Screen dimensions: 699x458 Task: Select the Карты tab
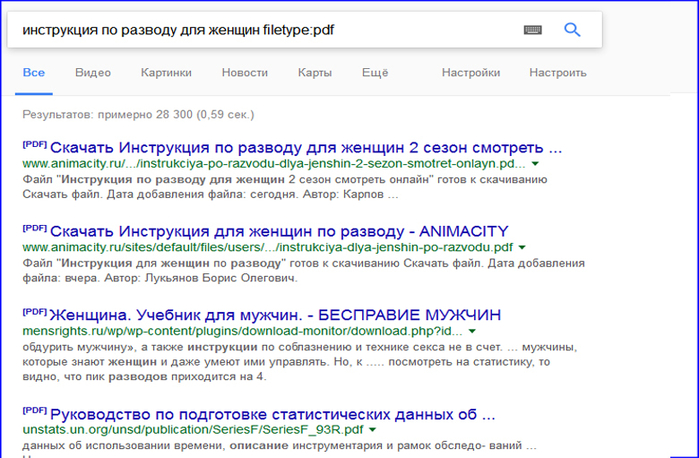point(314,73)
